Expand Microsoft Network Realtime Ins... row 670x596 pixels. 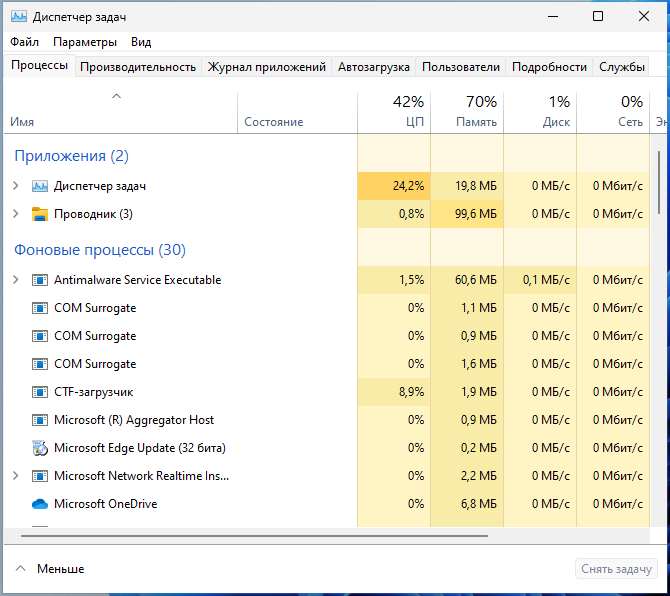point(16,476)
